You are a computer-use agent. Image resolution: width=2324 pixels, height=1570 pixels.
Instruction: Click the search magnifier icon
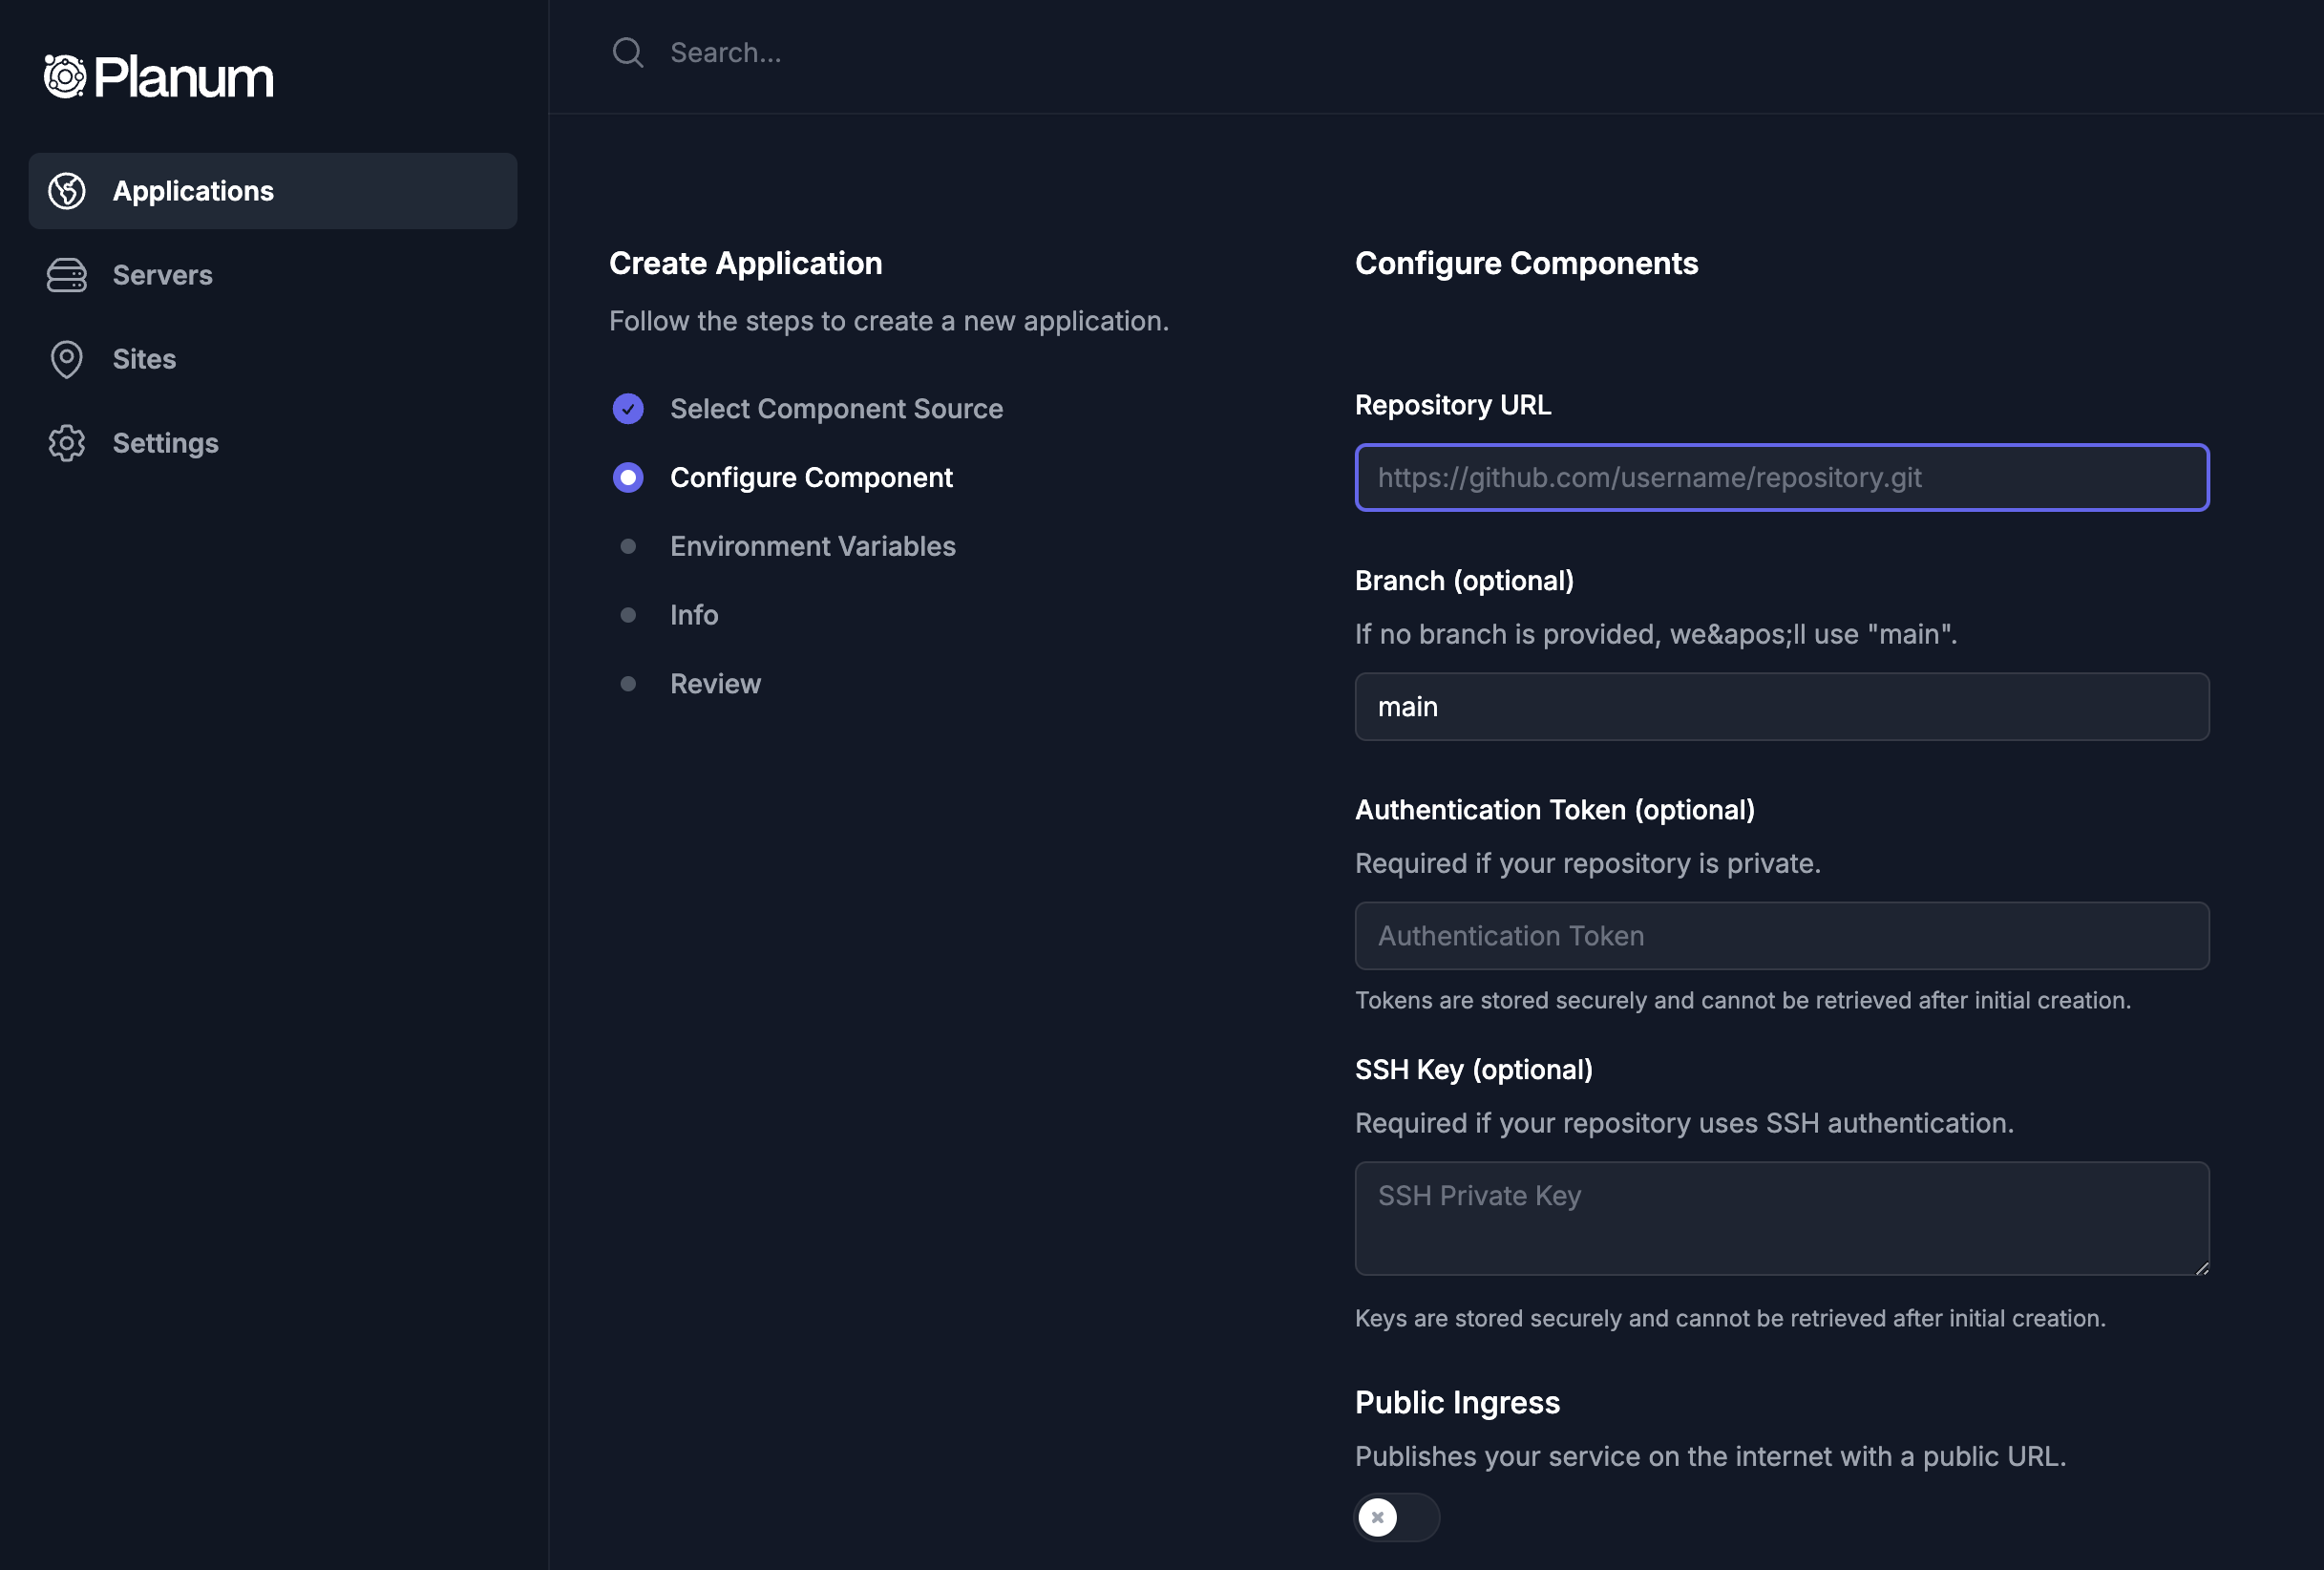(x=628, y=53)
